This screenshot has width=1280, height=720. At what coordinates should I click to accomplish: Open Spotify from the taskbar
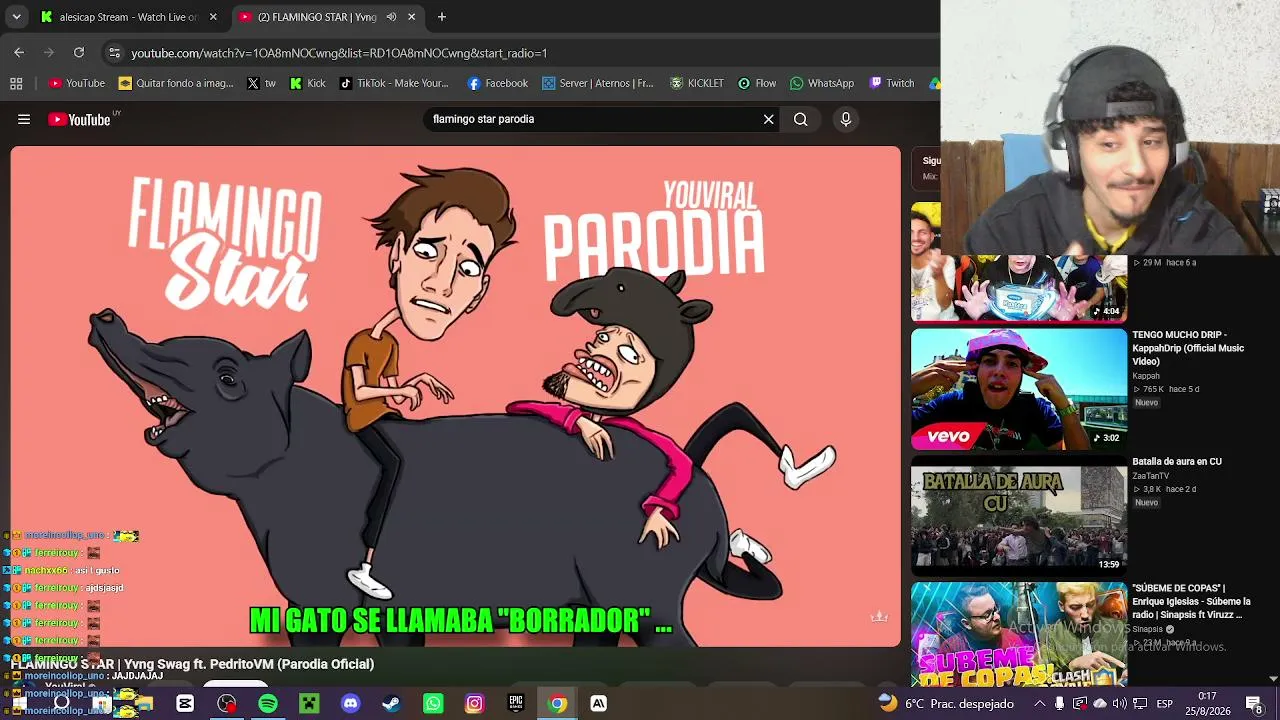pyautogui.click(x=268, y=704)
